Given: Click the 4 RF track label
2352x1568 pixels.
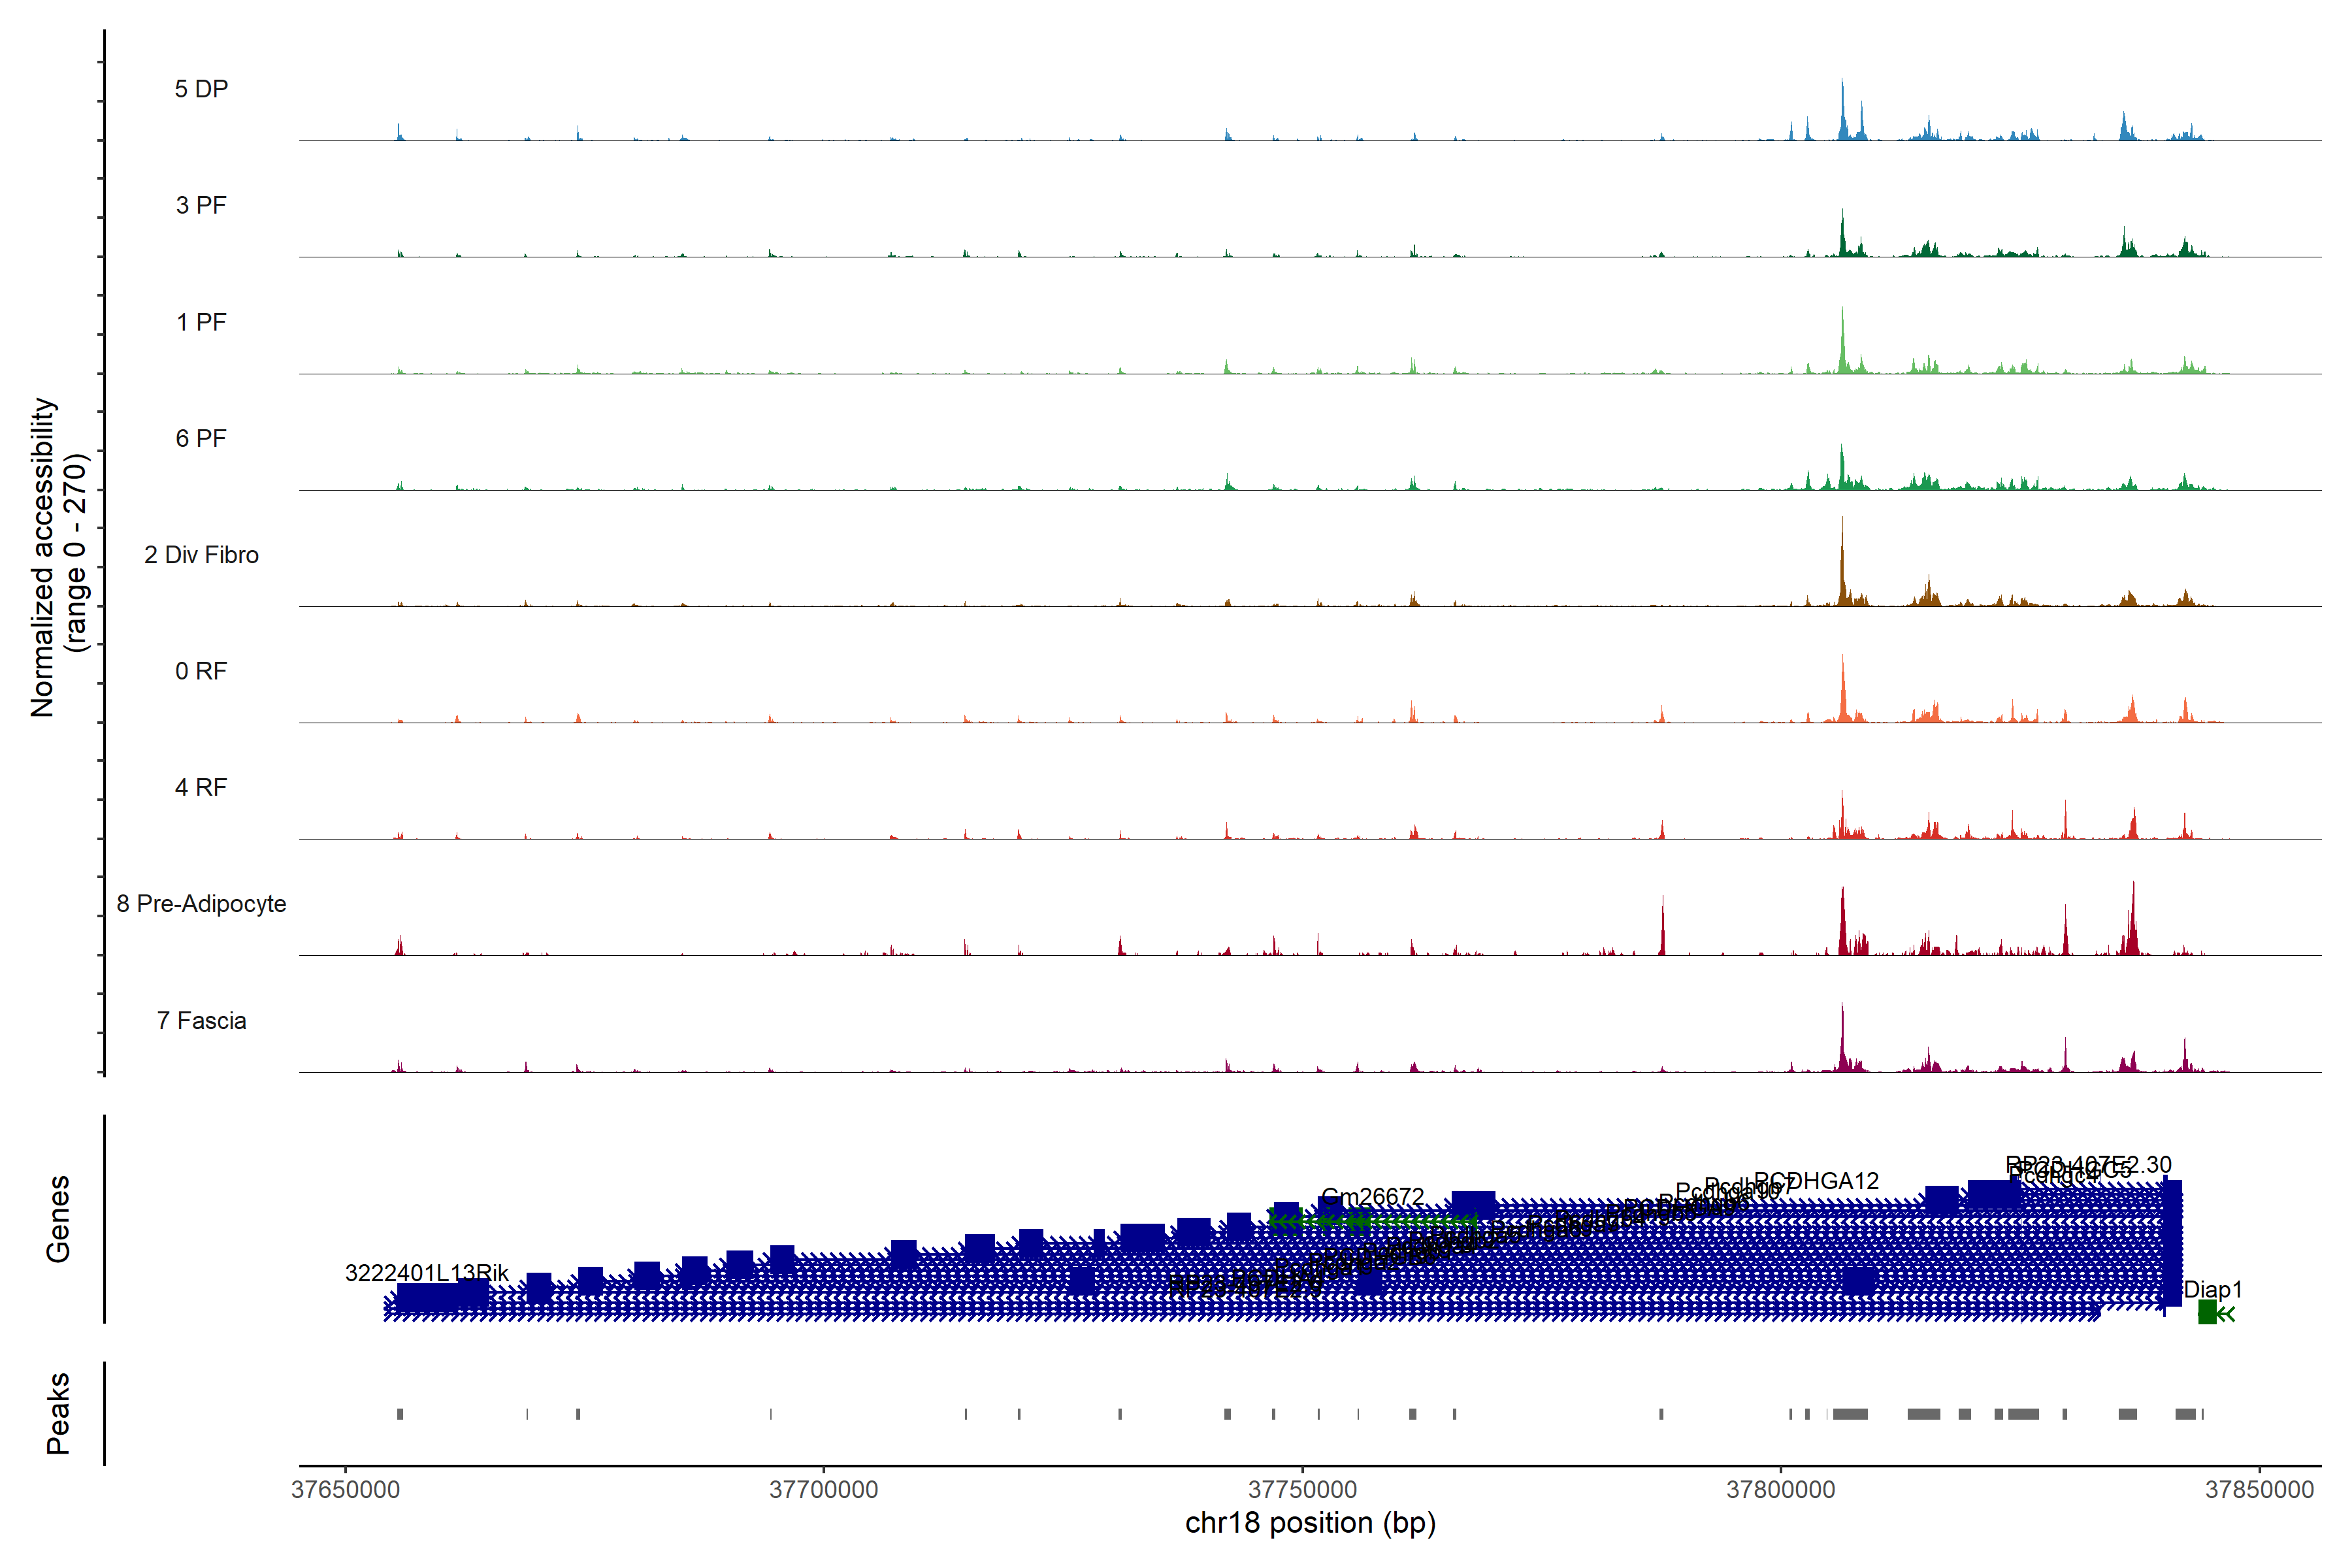Looking at the screenshot, I should pos(201,787).
